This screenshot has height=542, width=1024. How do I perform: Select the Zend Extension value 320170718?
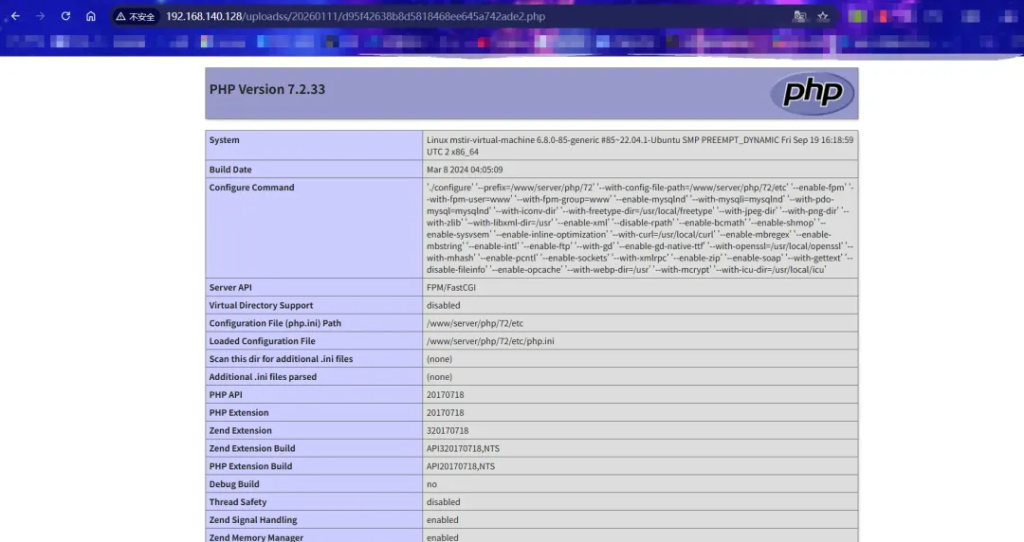pos(447,431)
